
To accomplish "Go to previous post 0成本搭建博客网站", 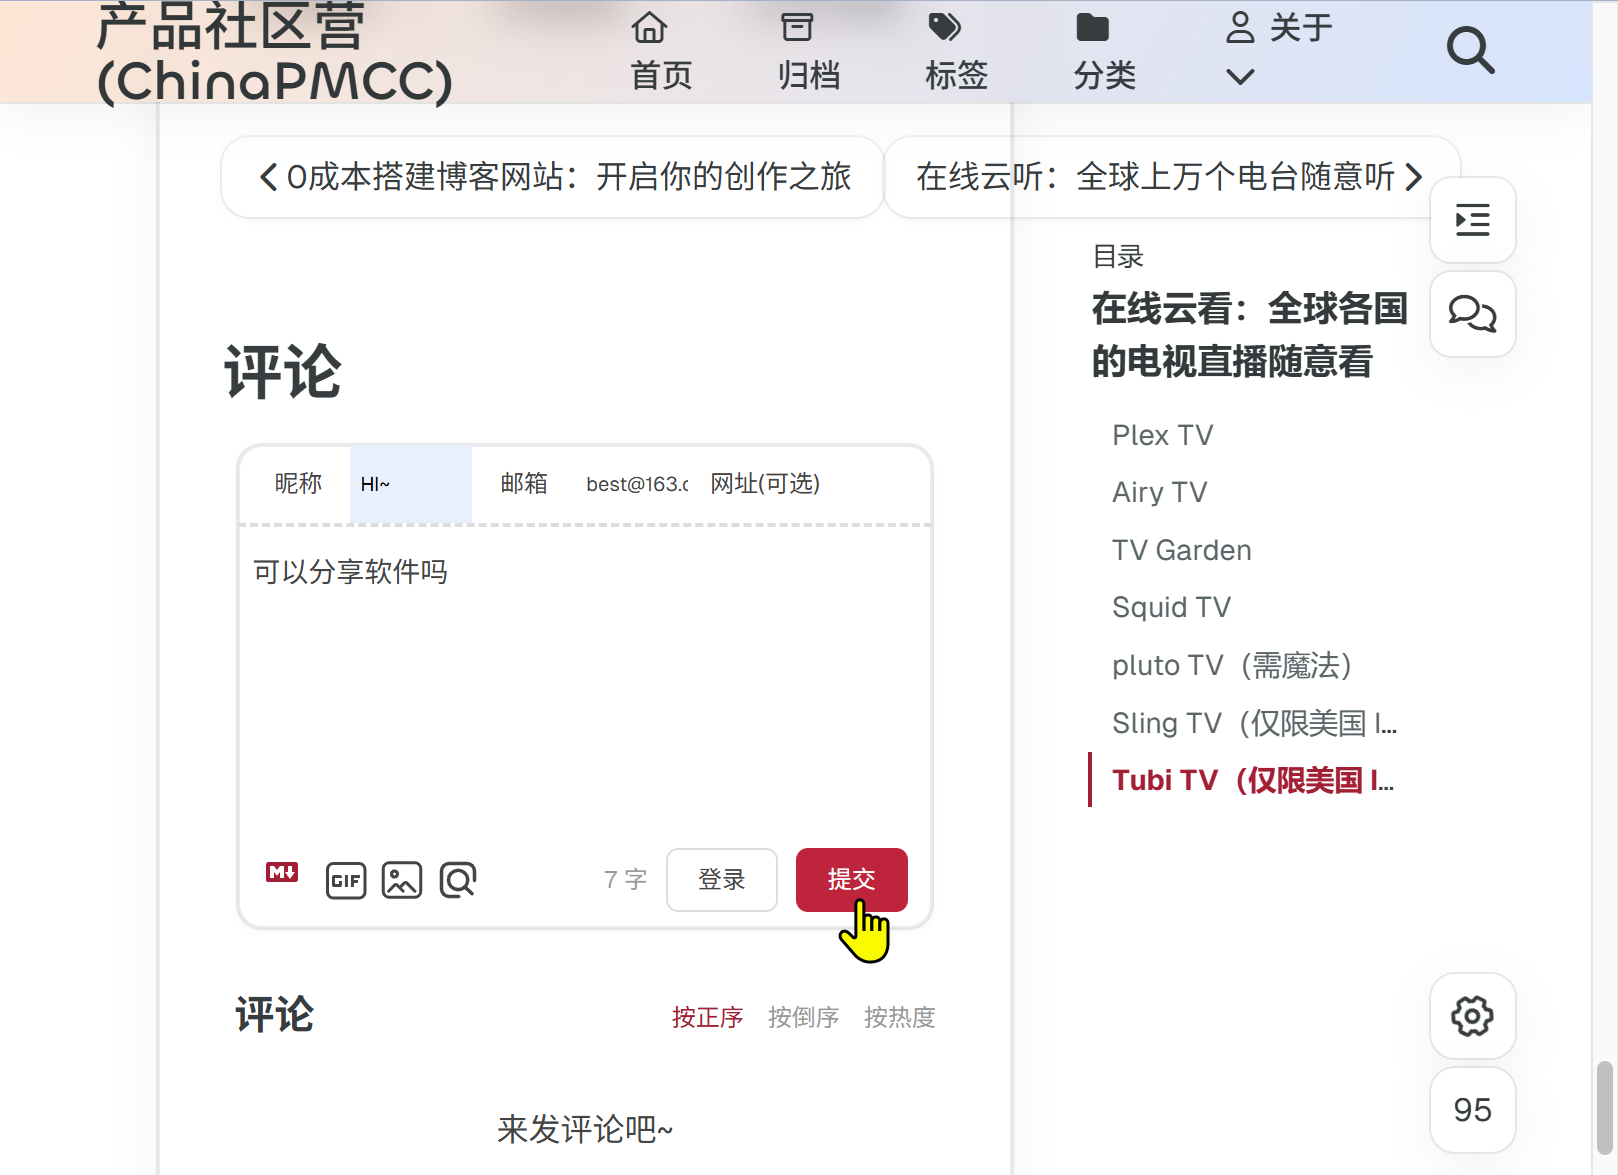I will point(553,177).
